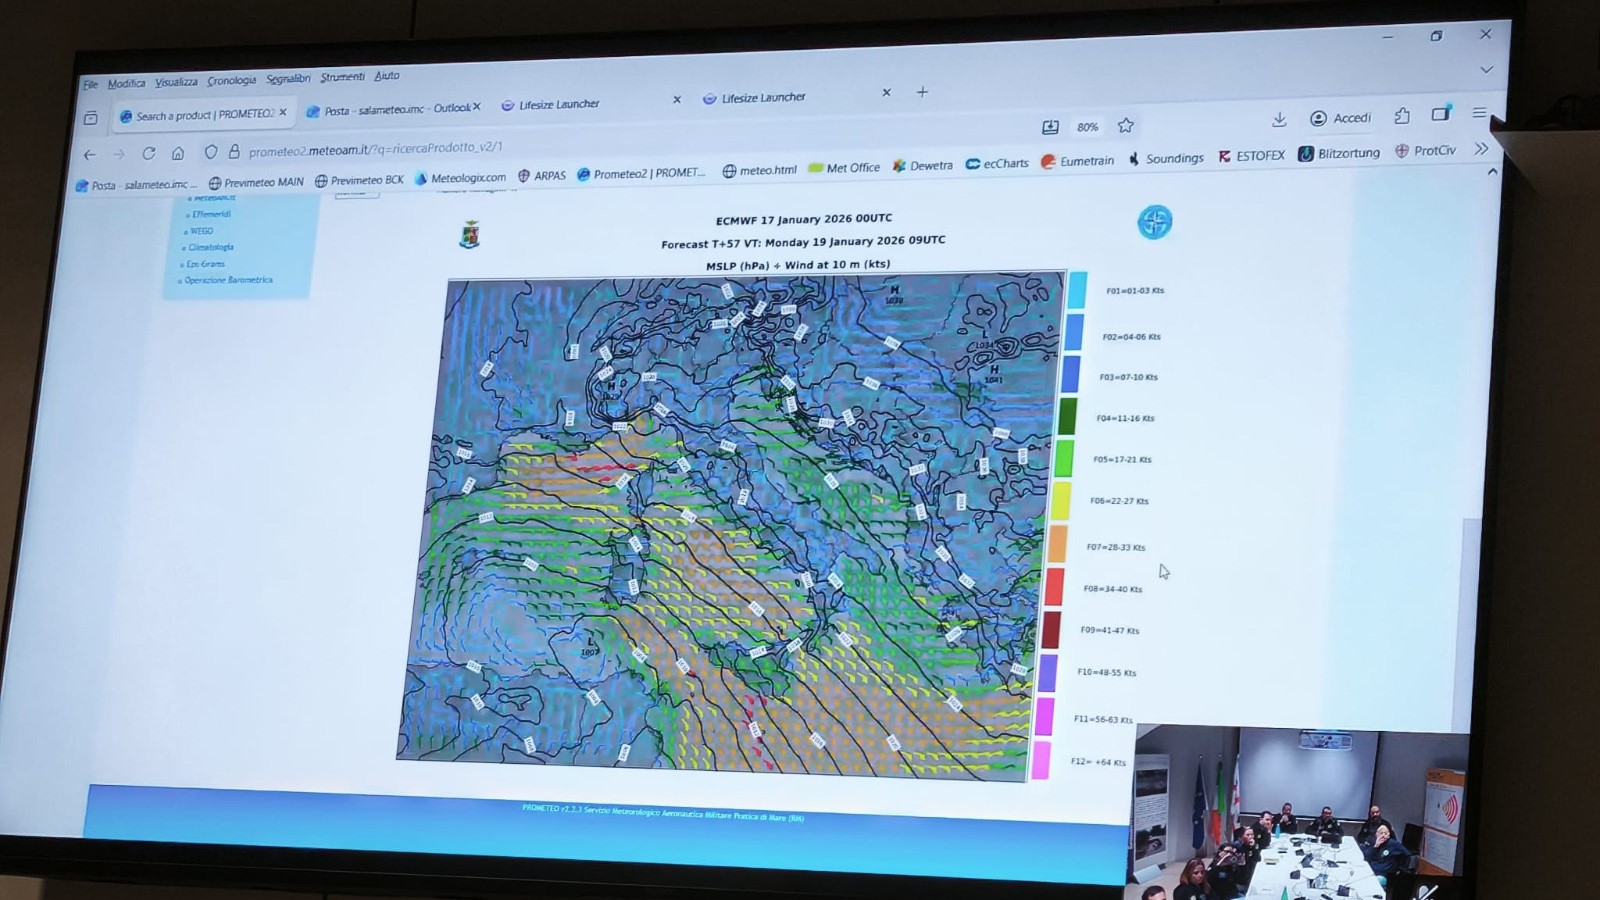Expand hidden bookmarks with double chevron

pyautogui.click(x=1481, y=149)
